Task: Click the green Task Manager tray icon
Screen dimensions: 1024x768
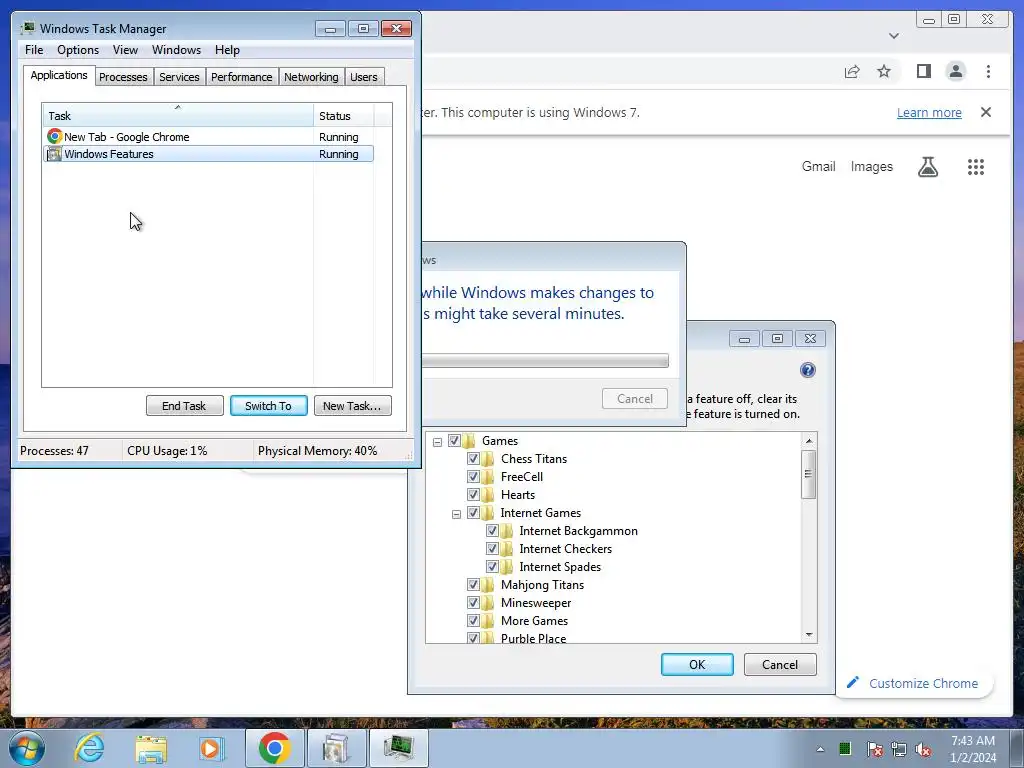Action: coord(845,748)
